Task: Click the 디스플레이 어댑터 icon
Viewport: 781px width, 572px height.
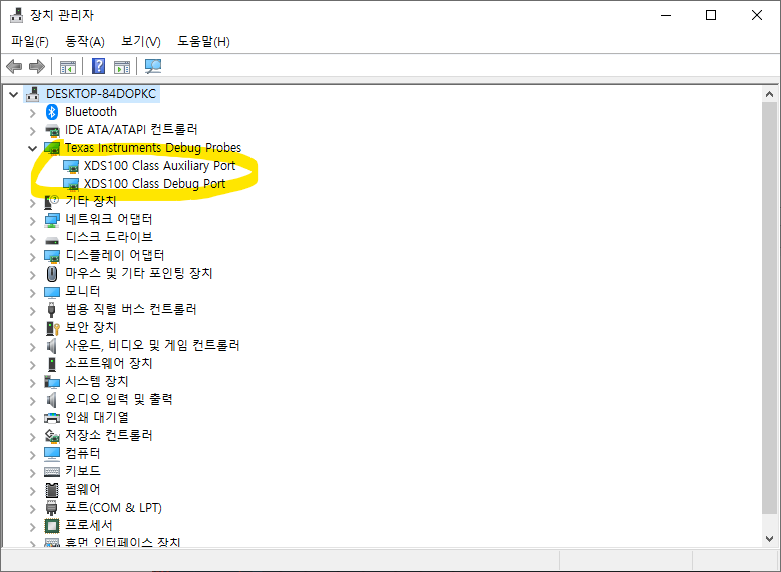Action: (52, 256)
